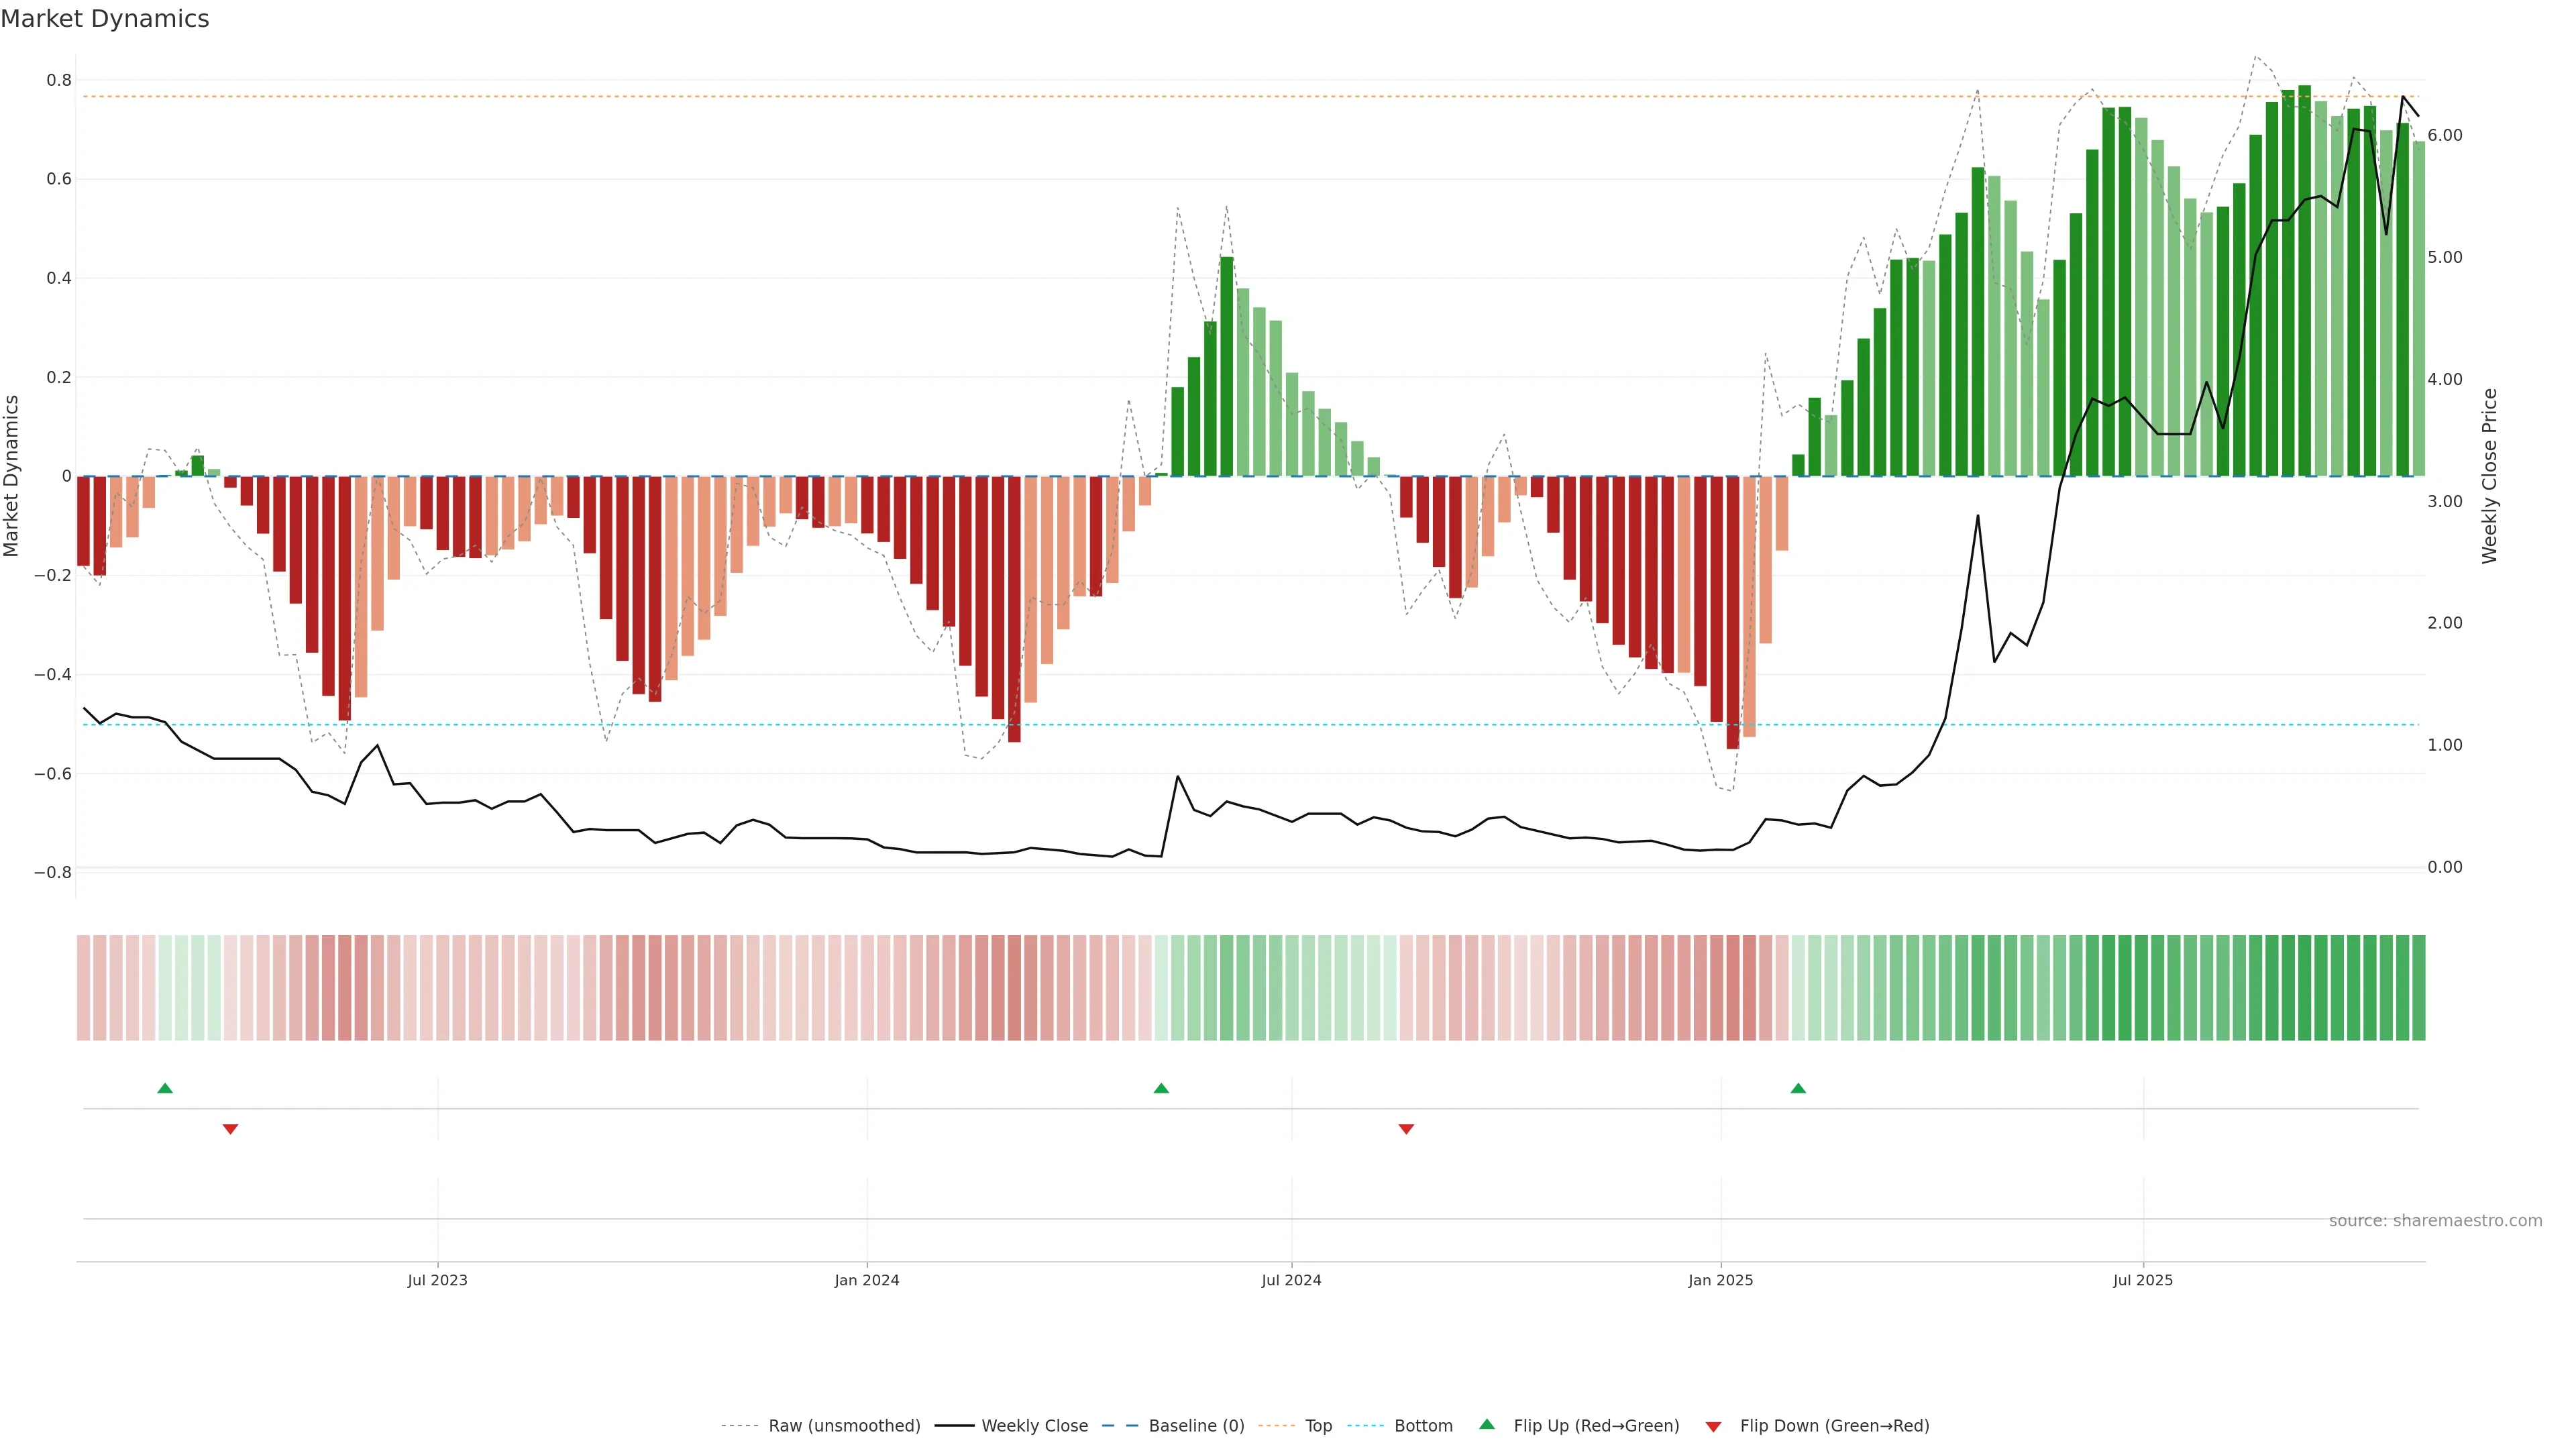This screenshot has width=2576, height=1449.
Task: Click the rightmost dark green heatmap cell
Action: click(2418, 988)
